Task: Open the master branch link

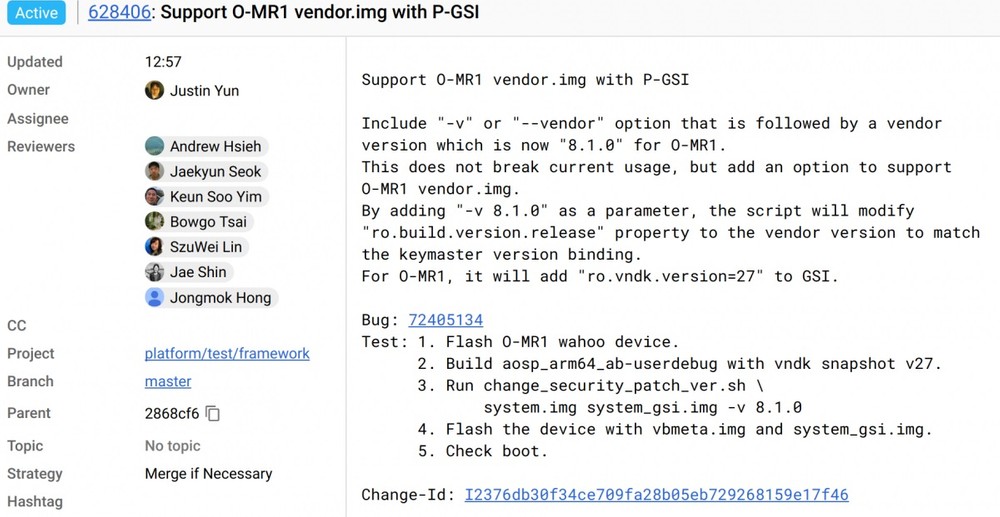Action: [x=168, y=381]
